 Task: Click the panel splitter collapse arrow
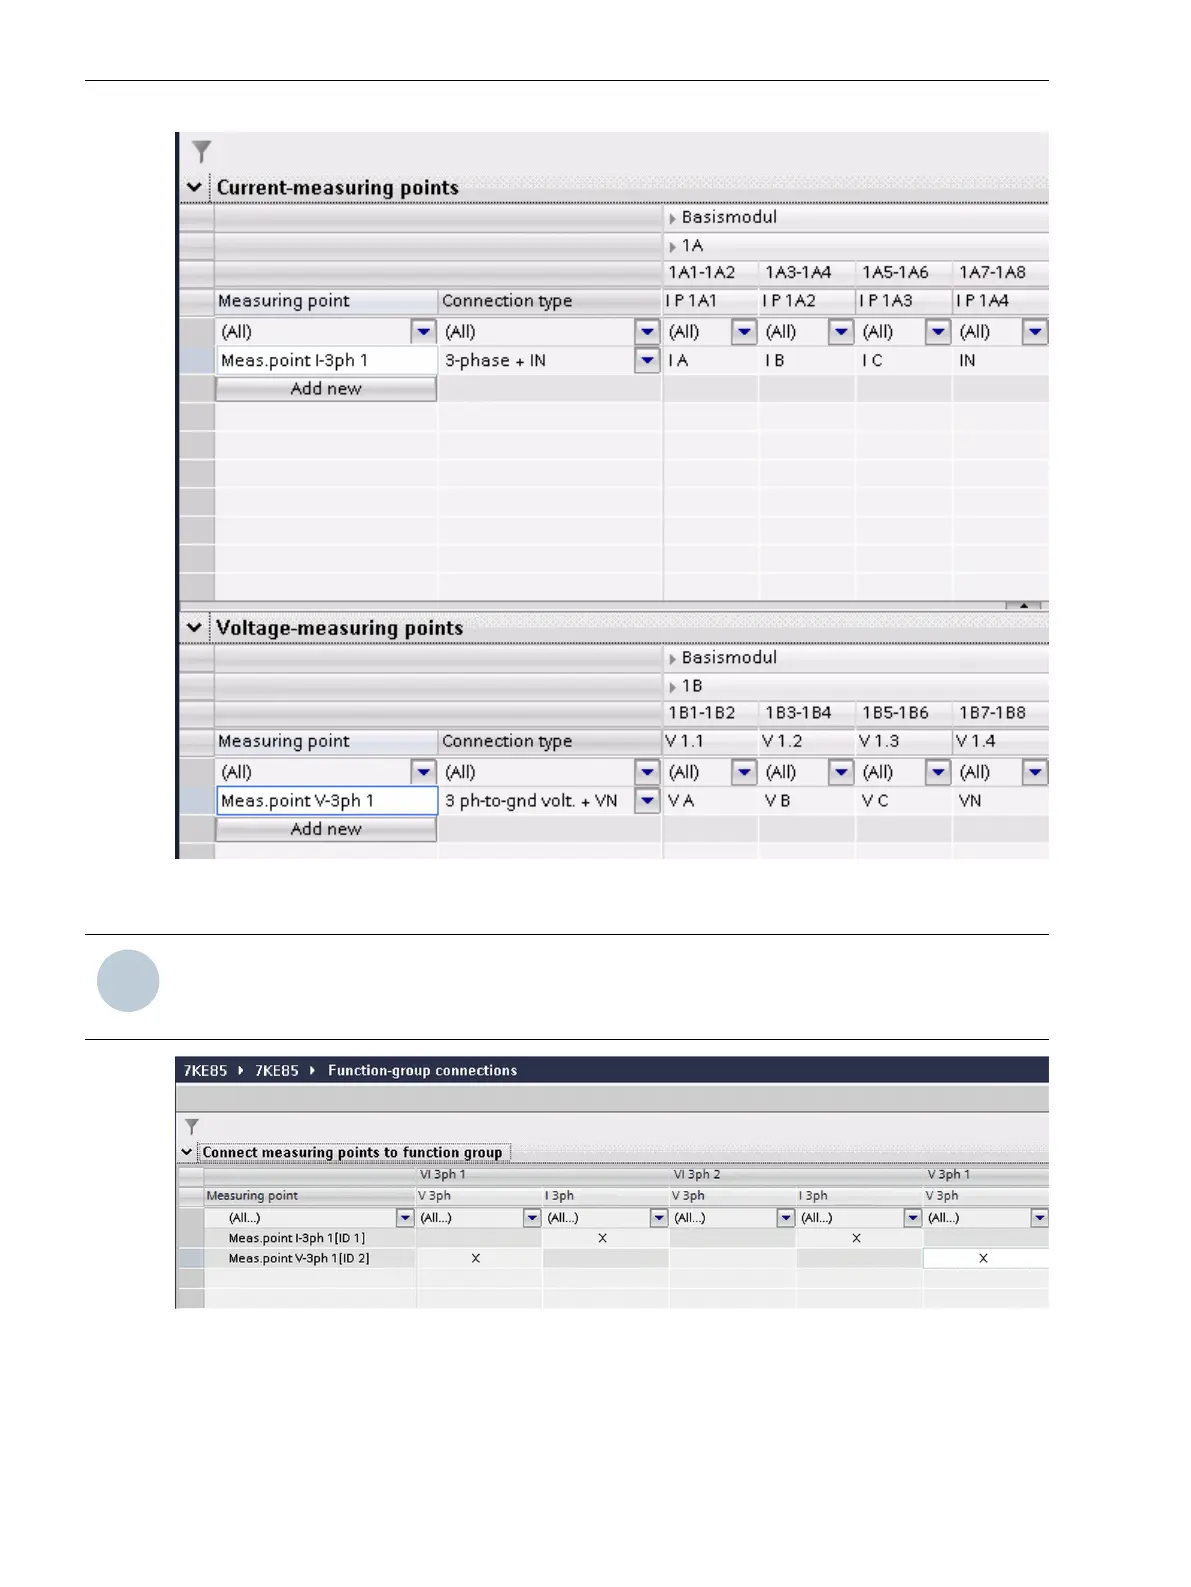(x=1024, y=605)
